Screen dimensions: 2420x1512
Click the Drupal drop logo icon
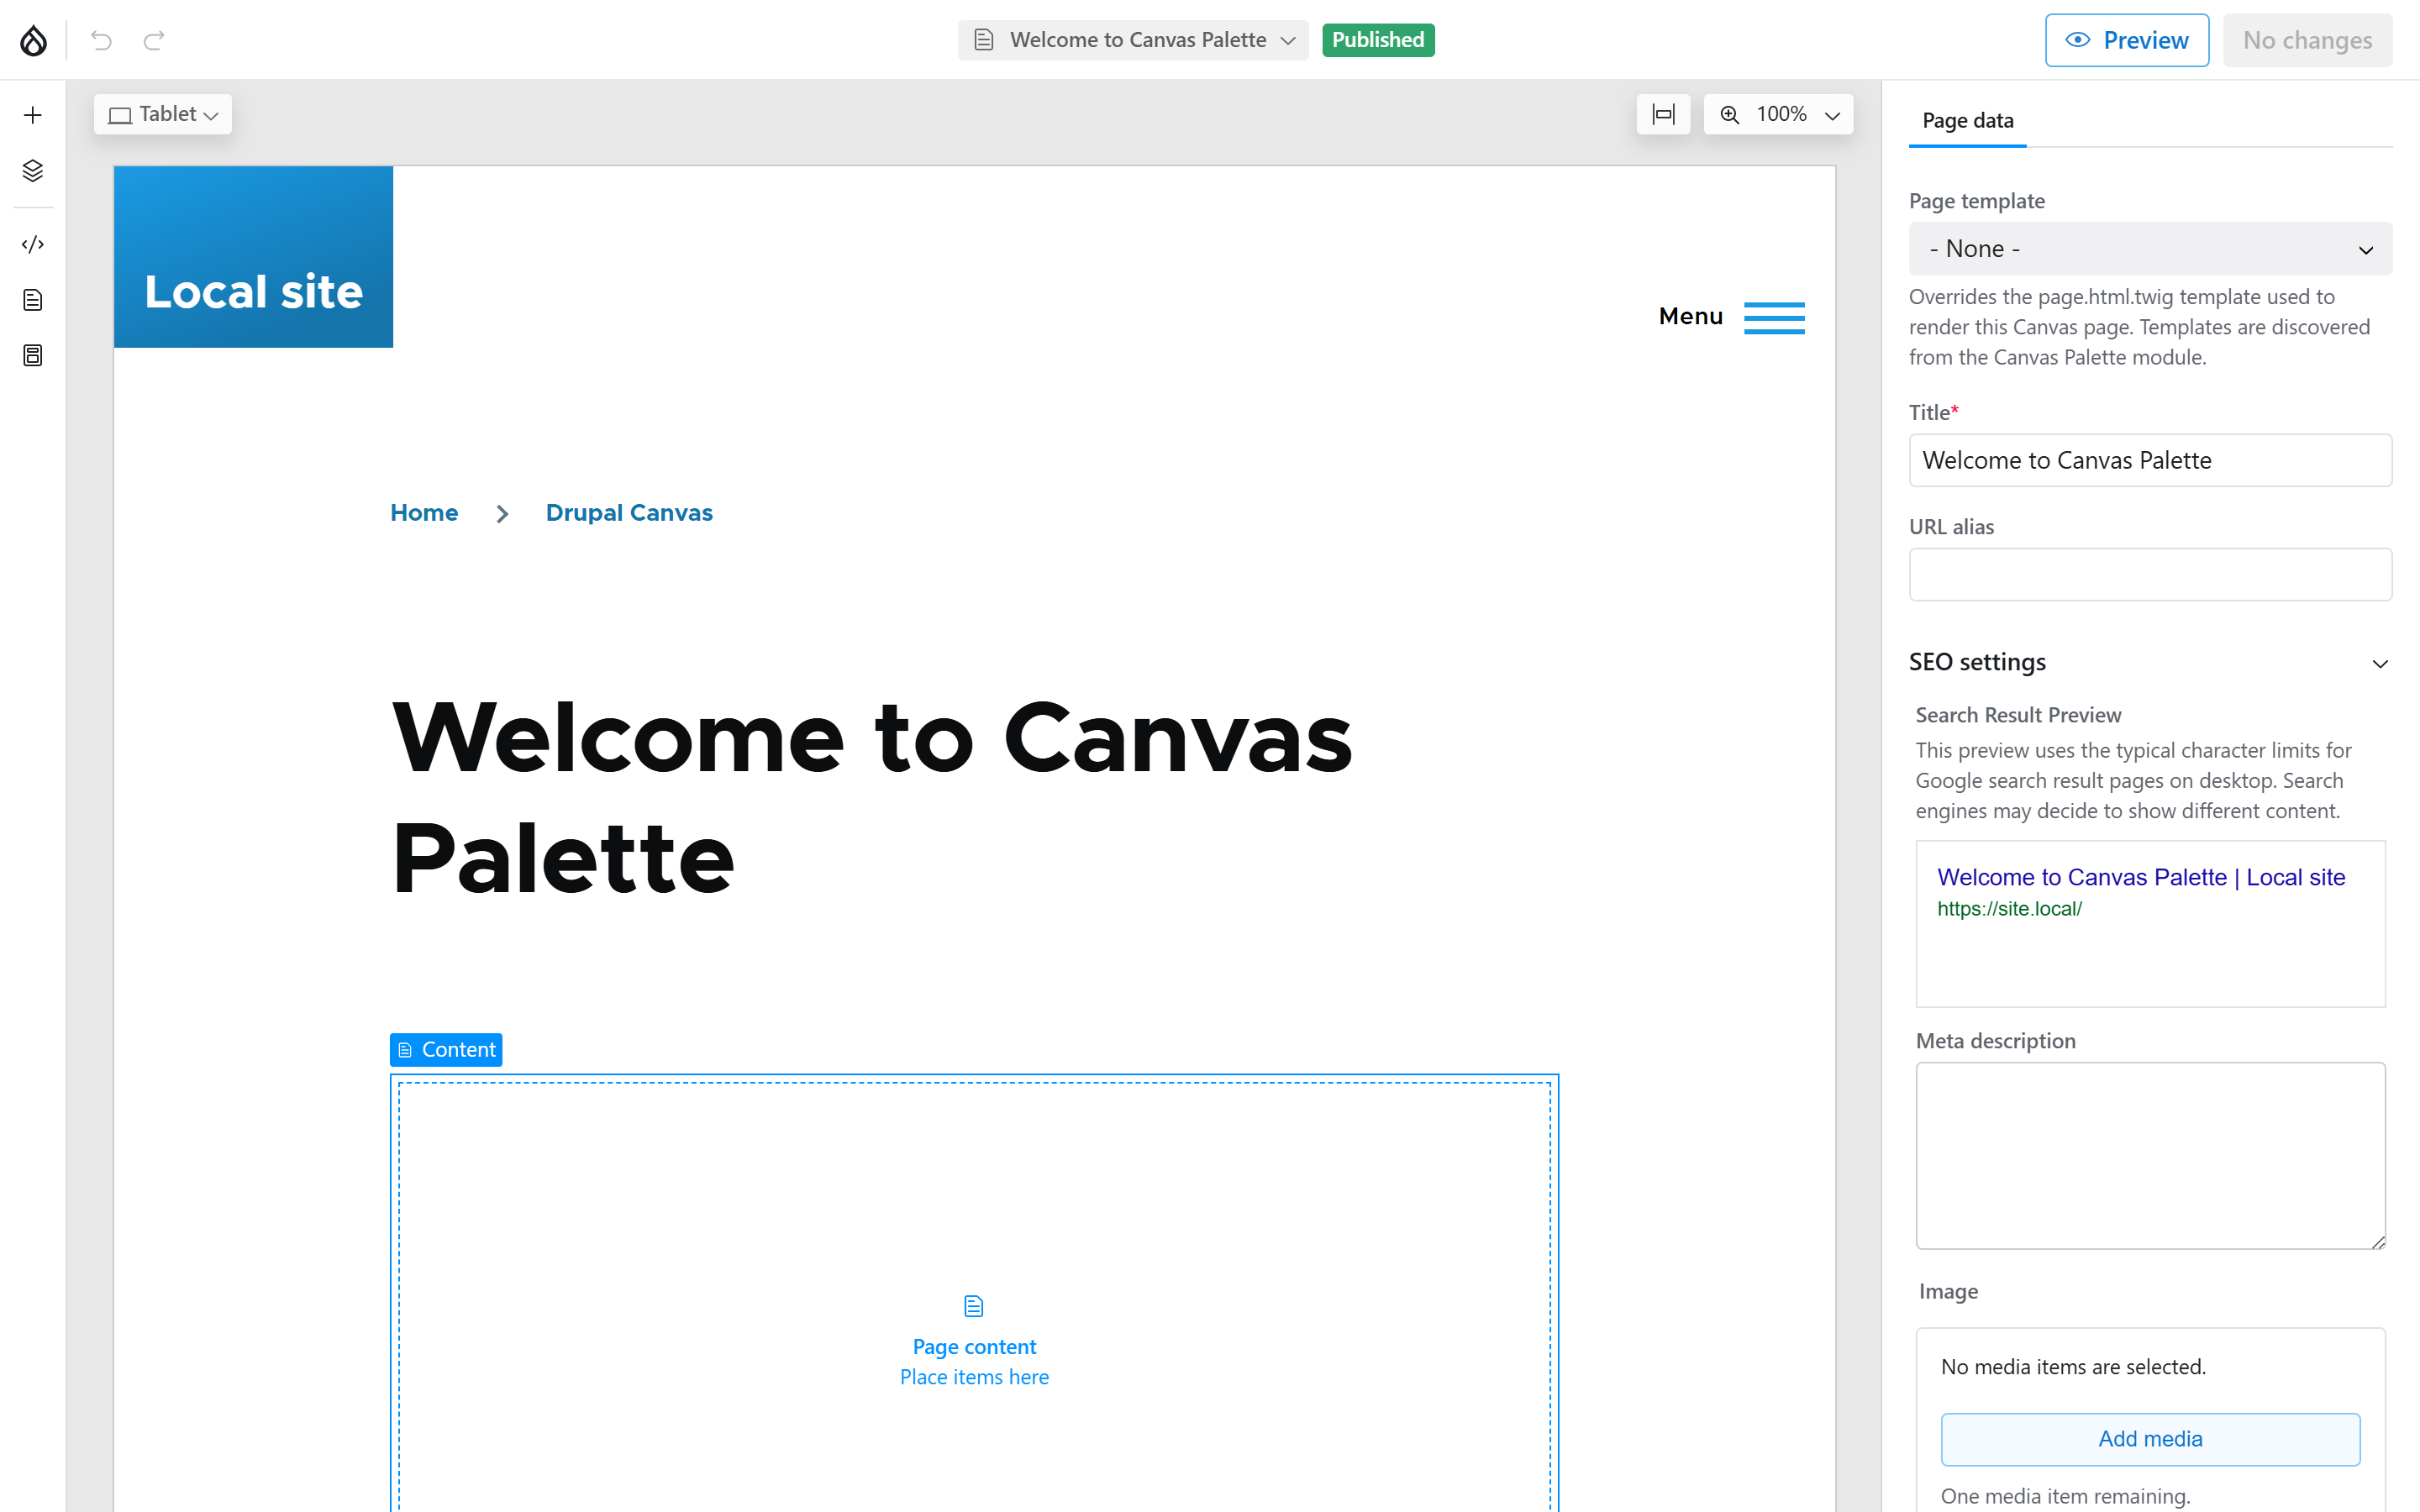pyautogui.click(x=33, y=40)
